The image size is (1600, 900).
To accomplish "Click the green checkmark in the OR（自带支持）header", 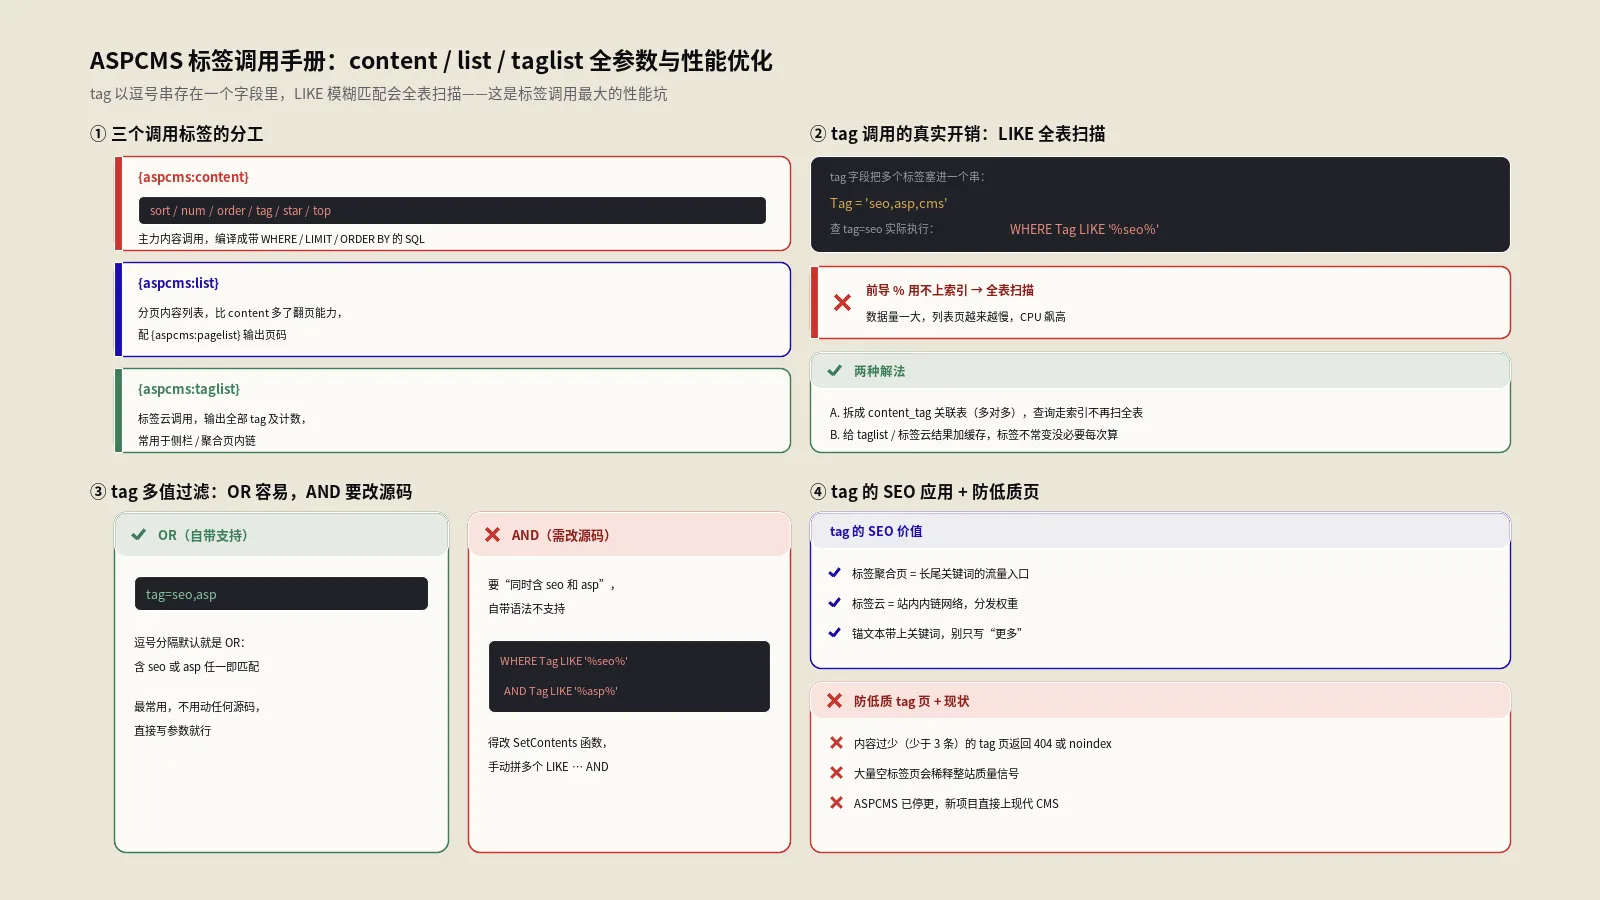I will coord(139,535).
